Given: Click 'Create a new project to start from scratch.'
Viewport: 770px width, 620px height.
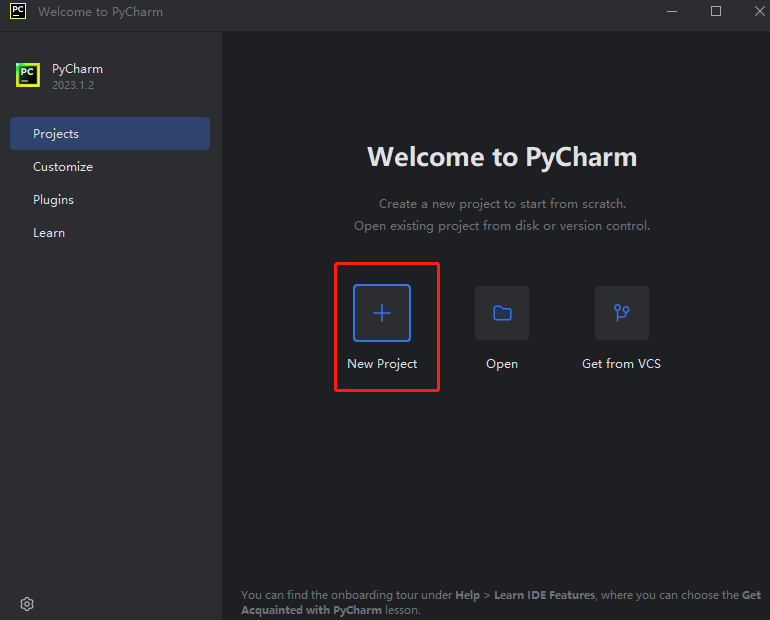Looking at the screenshot, I should pyautogui.click(x=502, y=204).
